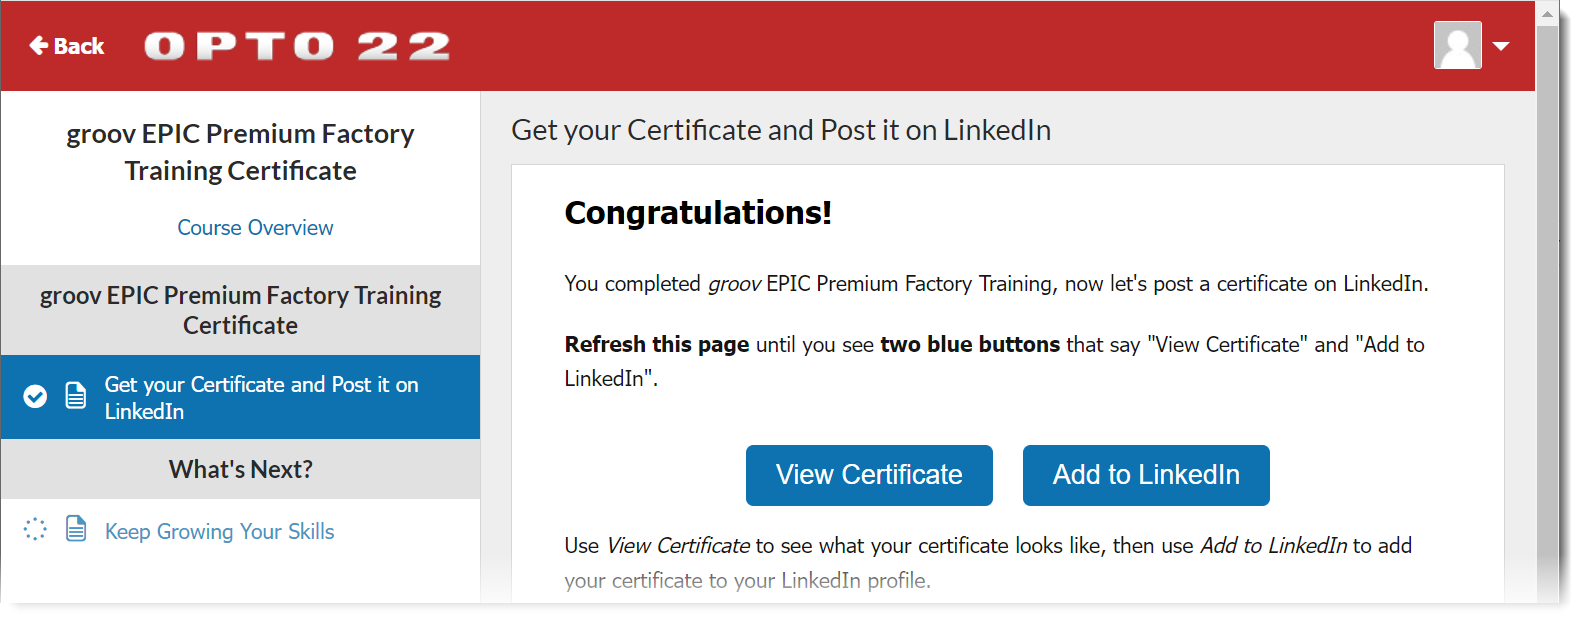
Task: Click the document icon beside Get your Certificate
Action: [x=76, y=395]
